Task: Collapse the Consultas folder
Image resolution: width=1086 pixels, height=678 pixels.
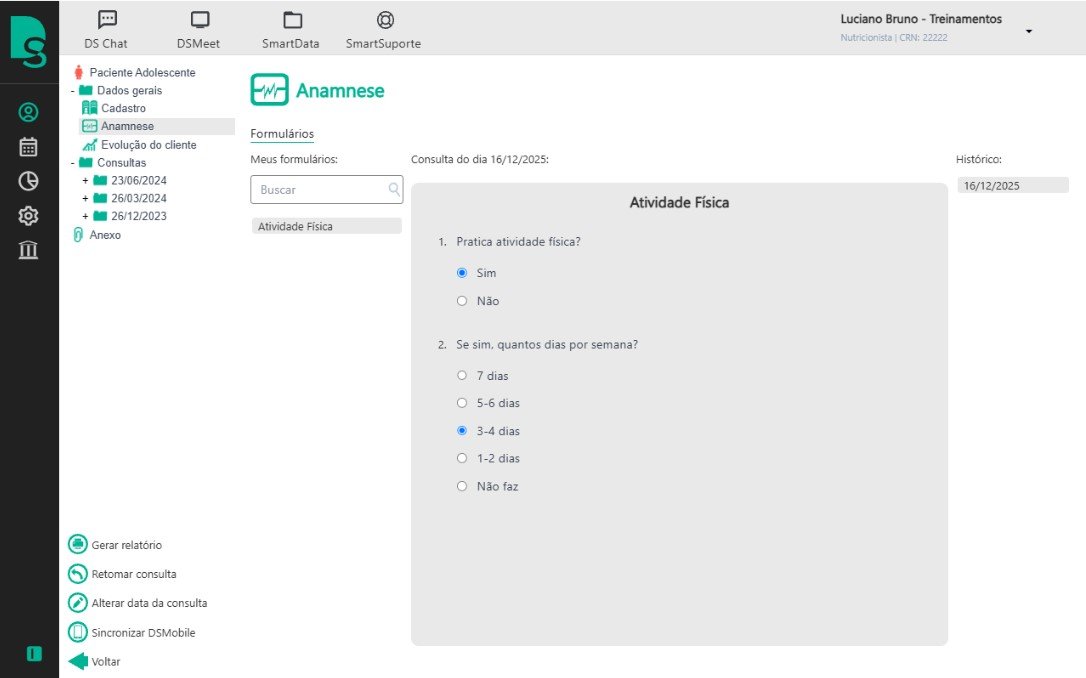Action: tap(73, 163)
